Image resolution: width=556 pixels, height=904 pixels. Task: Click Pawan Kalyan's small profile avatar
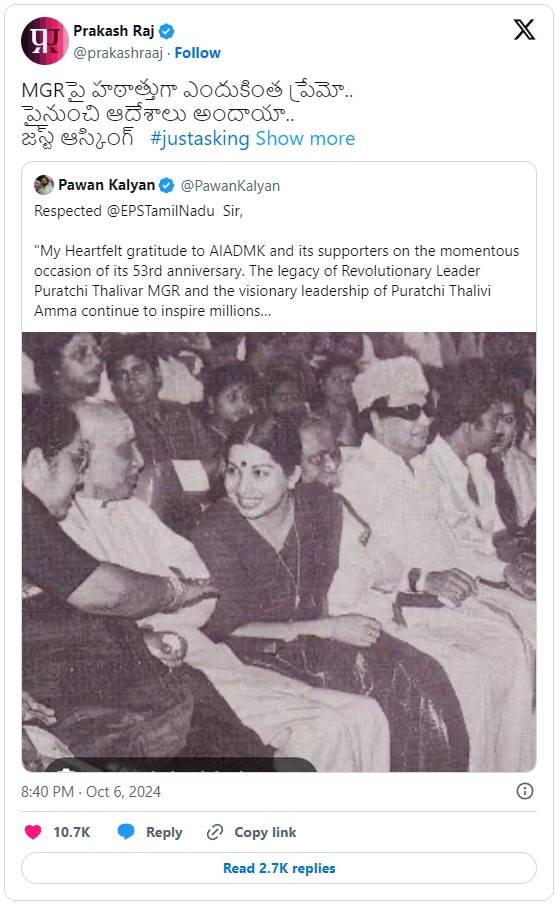(44, 185)
